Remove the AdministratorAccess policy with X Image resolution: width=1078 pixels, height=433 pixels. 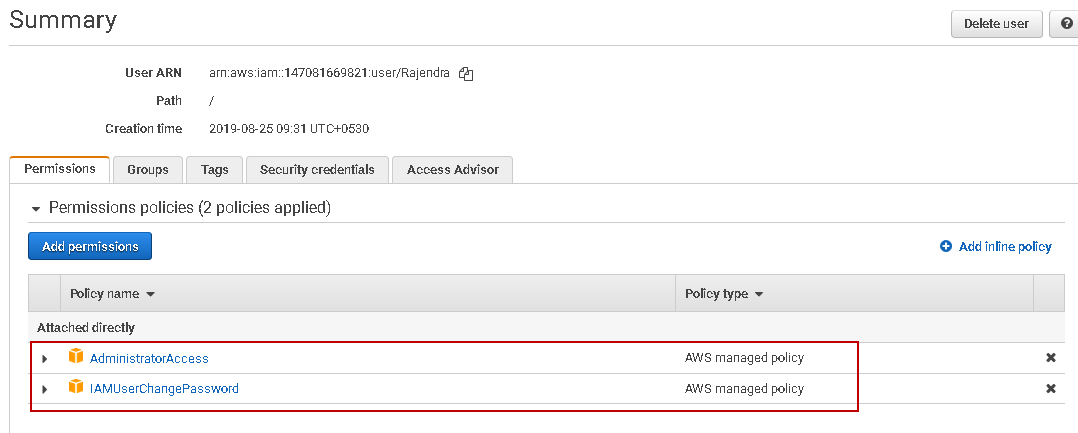click(x=1051, y=358)
